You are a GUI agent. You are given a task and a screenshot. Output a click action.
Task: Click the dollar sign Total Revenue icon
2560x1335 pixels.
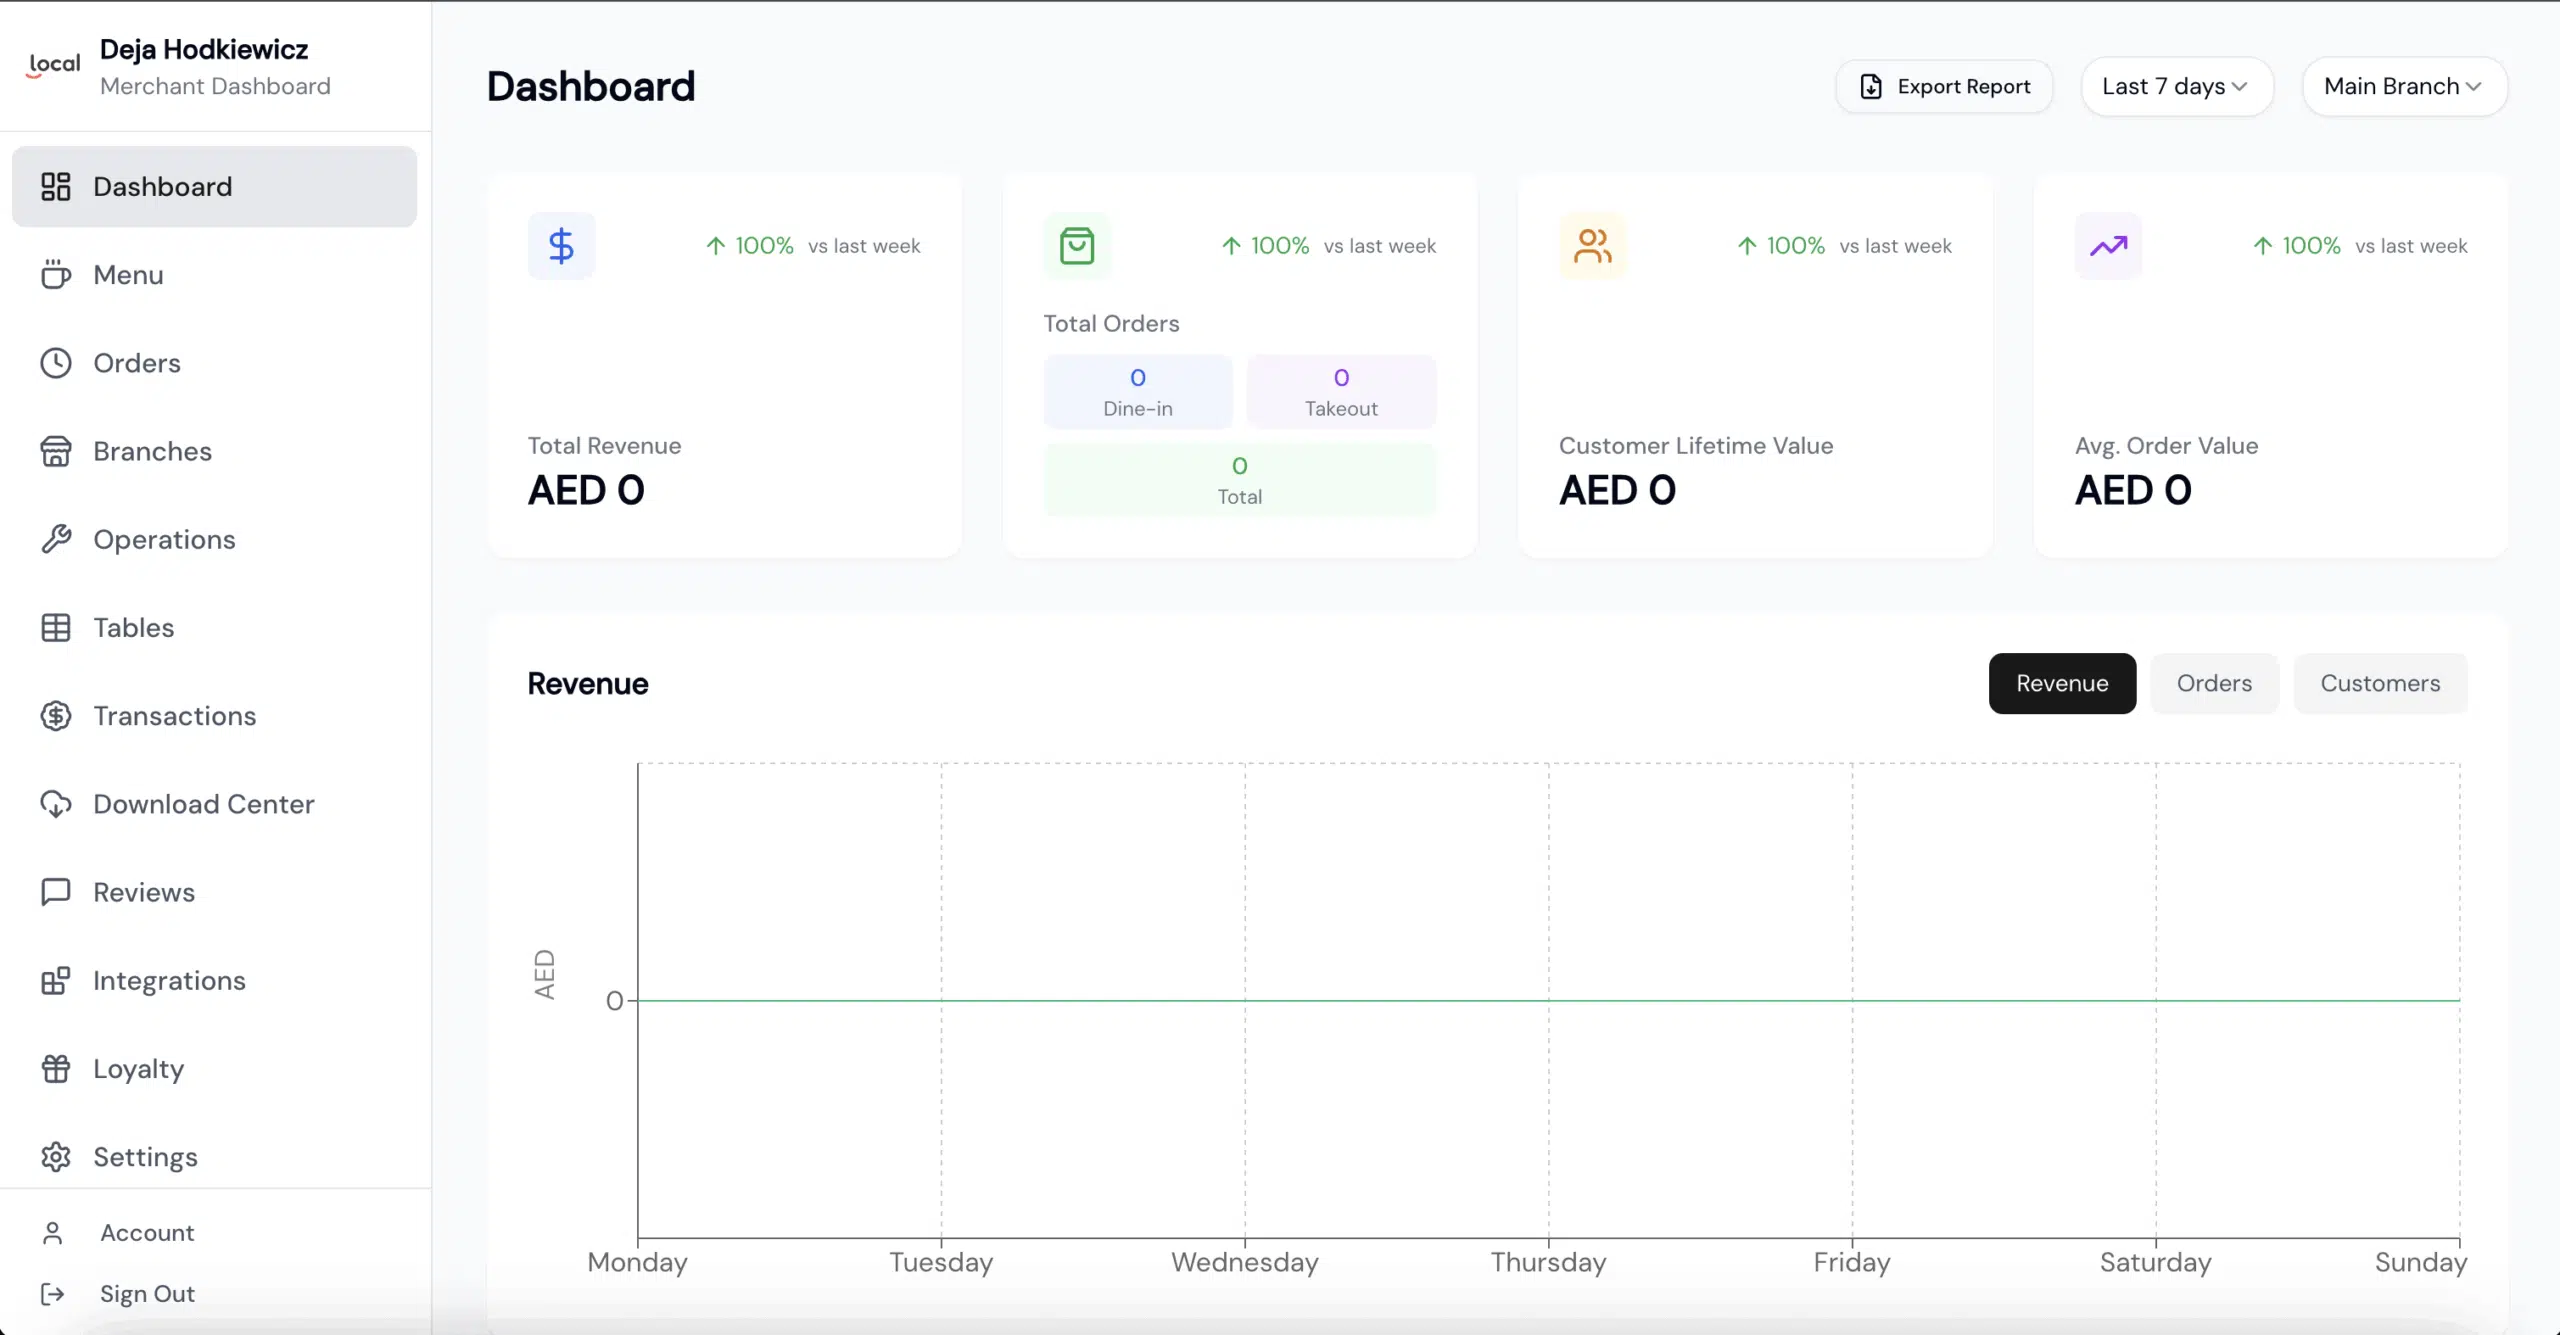561,246
